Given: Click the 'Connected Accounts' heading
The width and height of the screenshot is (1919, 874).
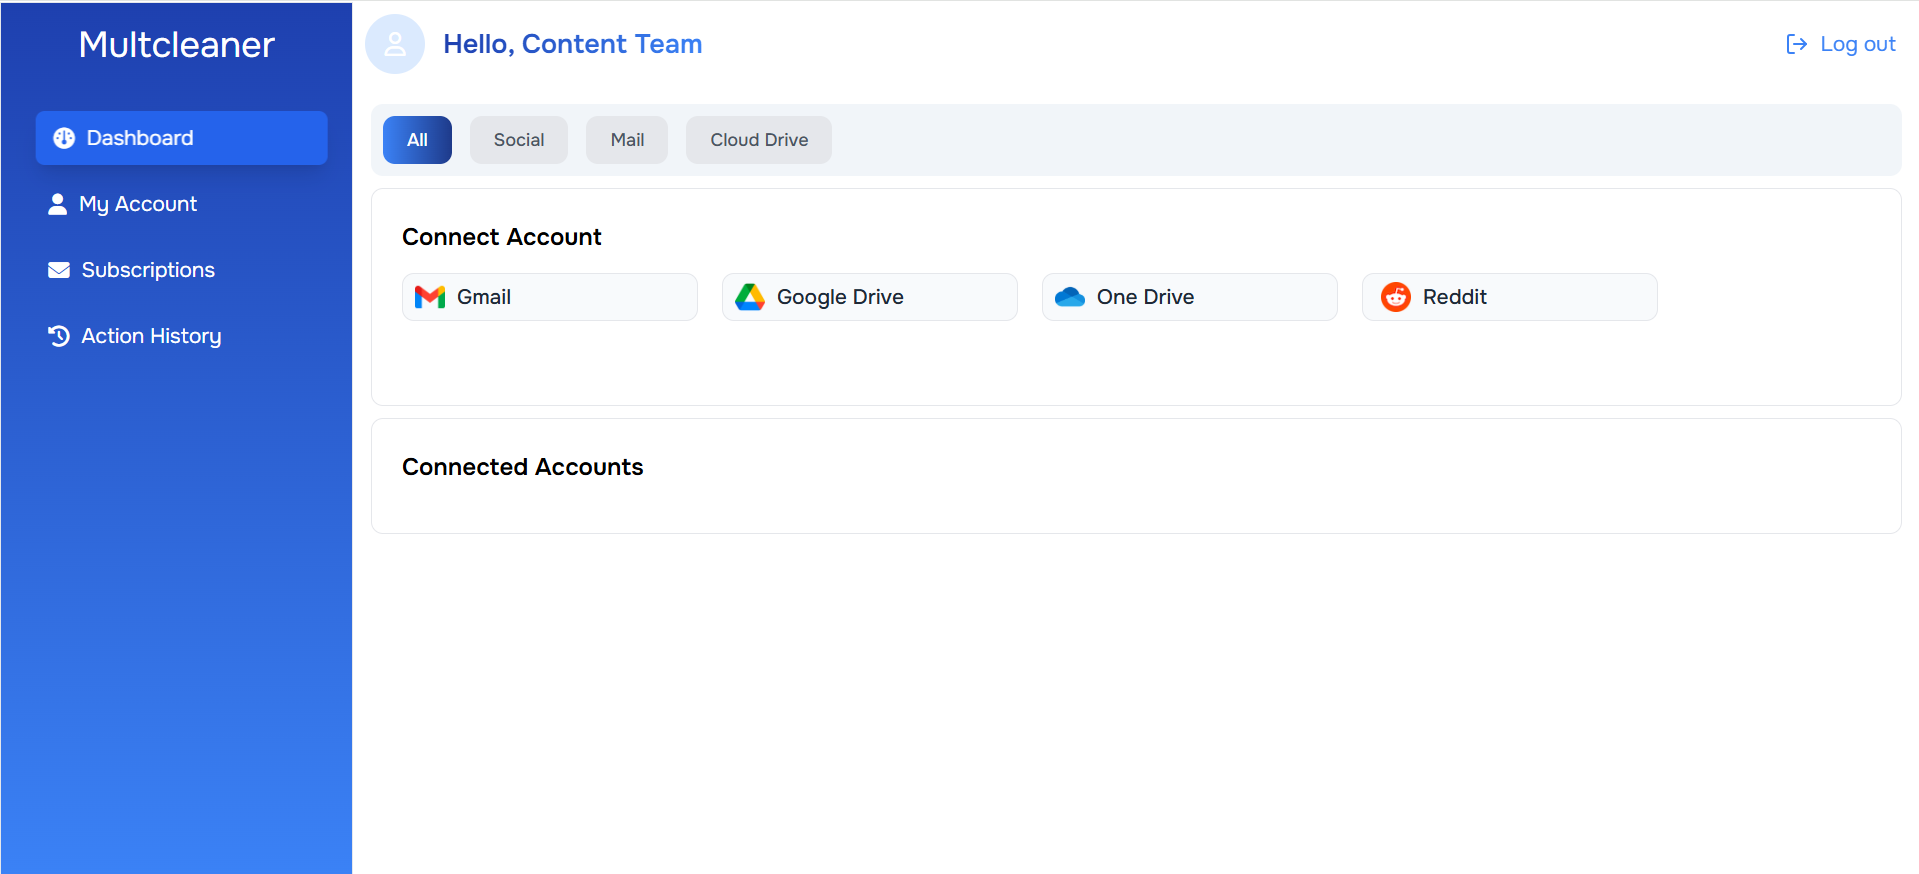Looking at the screenshot, I should [x=523, y=467].
